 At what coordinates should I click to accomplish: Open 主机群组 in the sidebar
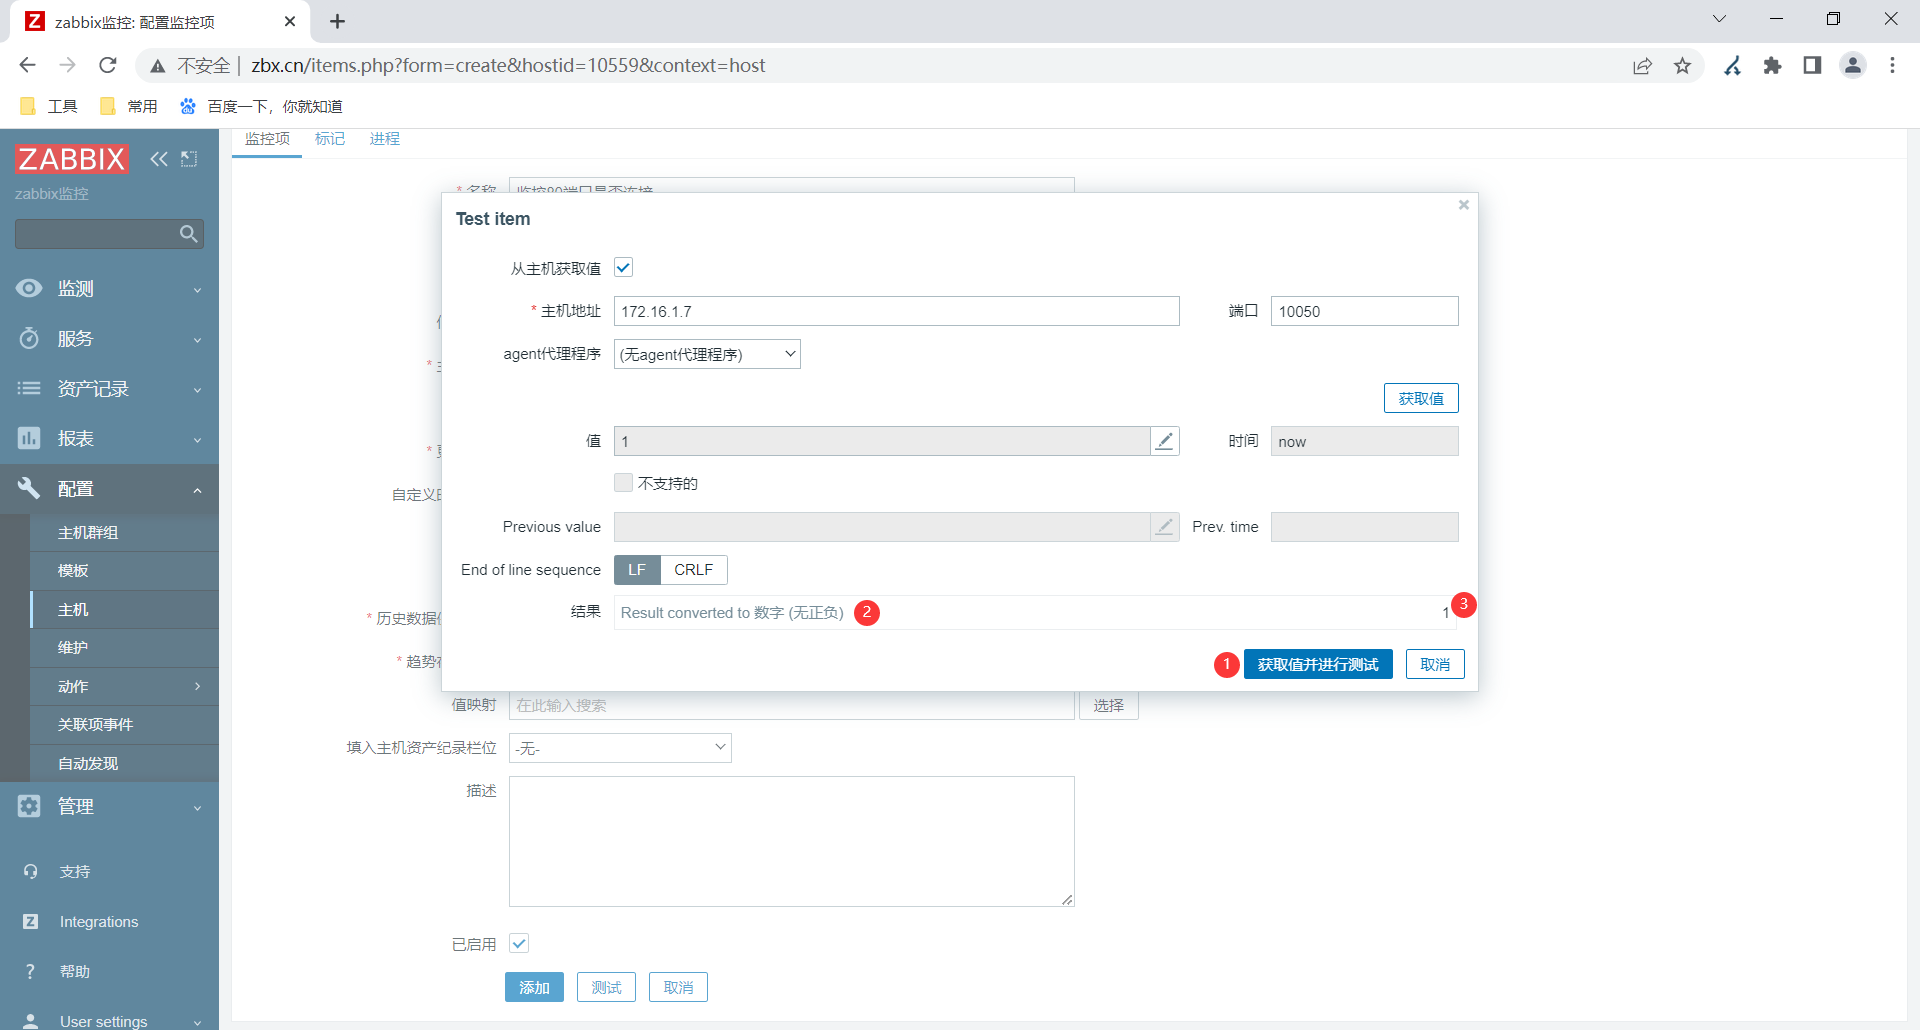pos(124,532)
